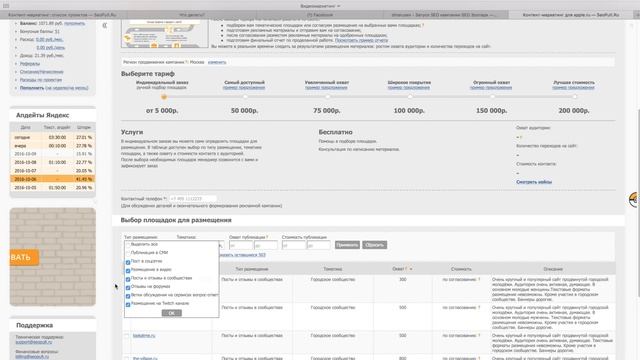Image resolution: width=640 pixels, height=360 pixels.
Task: Open the infographic thumbnail image
Action: (x=164, y=33)
